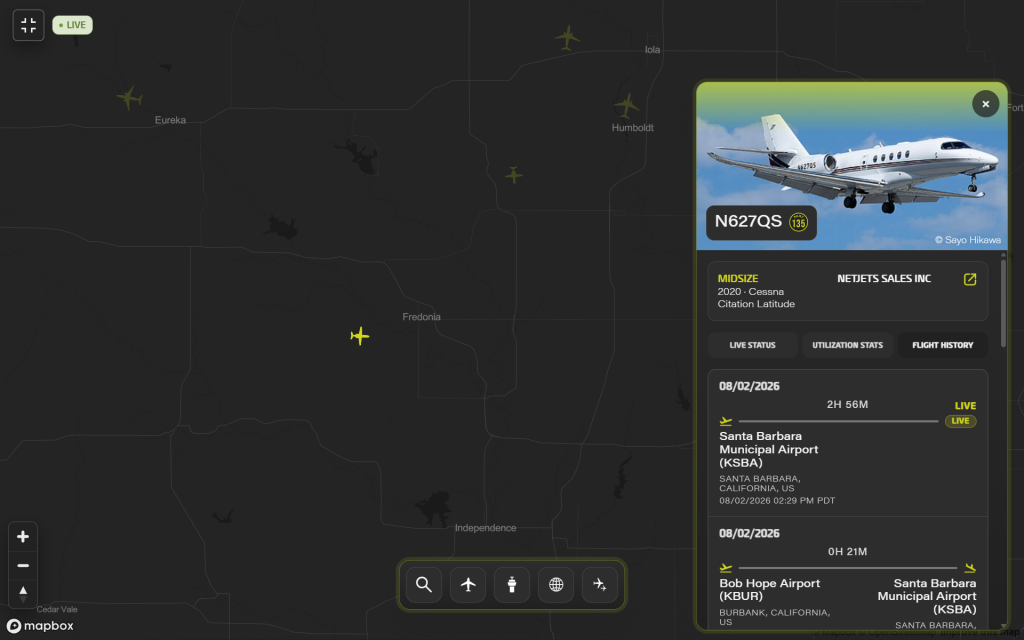Reset map bearing with compass button

point(23,594)
